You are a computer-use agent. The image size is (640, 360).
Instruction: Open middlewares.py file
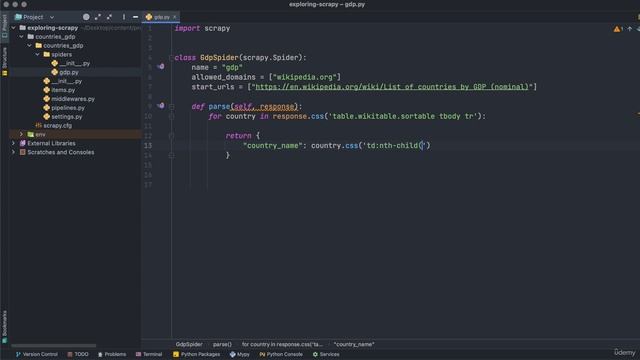pos(73,99)
